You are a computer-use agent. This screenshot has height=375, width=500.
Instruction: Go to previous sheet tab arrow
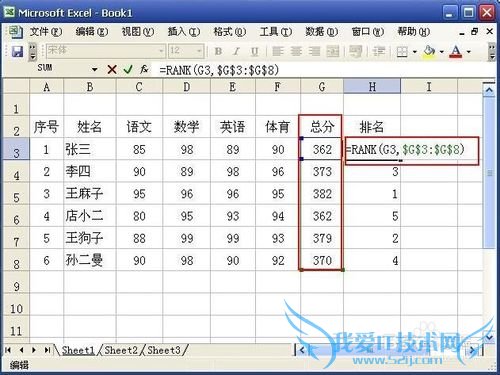(21, 350)
